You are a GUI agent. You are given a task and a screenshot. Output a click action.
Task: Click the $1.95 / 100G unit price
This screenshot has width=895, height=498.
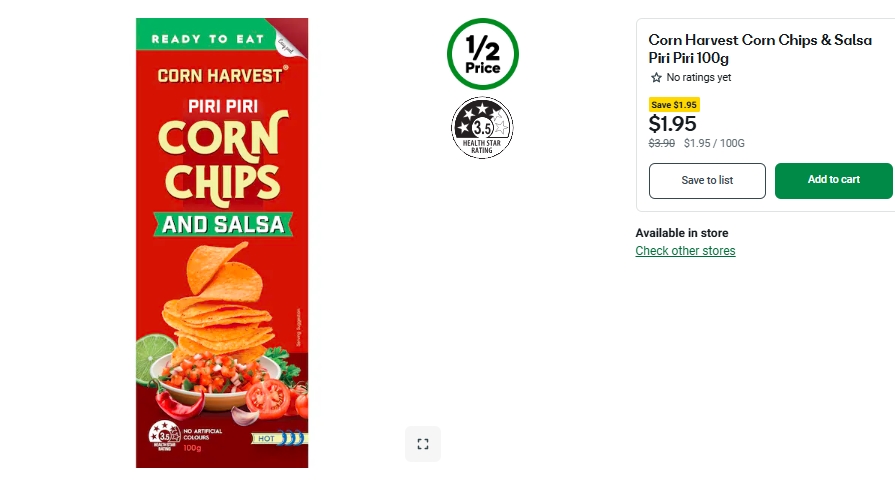coord(714,143)
